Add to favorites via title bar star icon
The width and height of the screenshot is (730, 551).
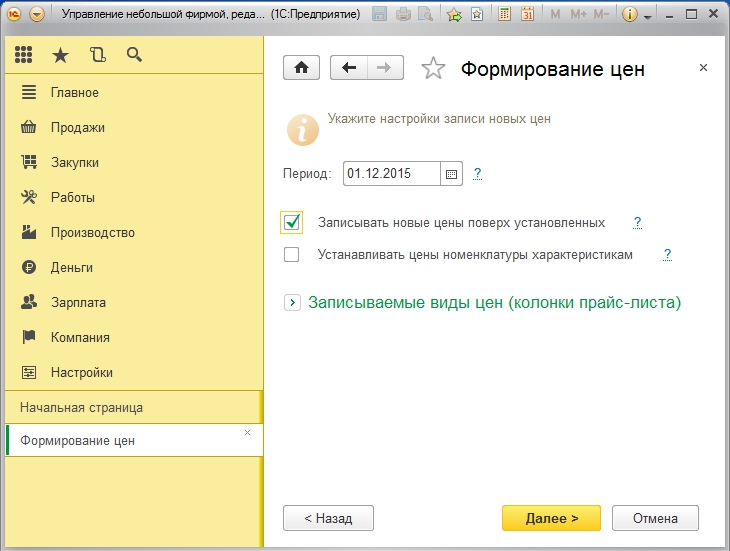pos(454,14)
